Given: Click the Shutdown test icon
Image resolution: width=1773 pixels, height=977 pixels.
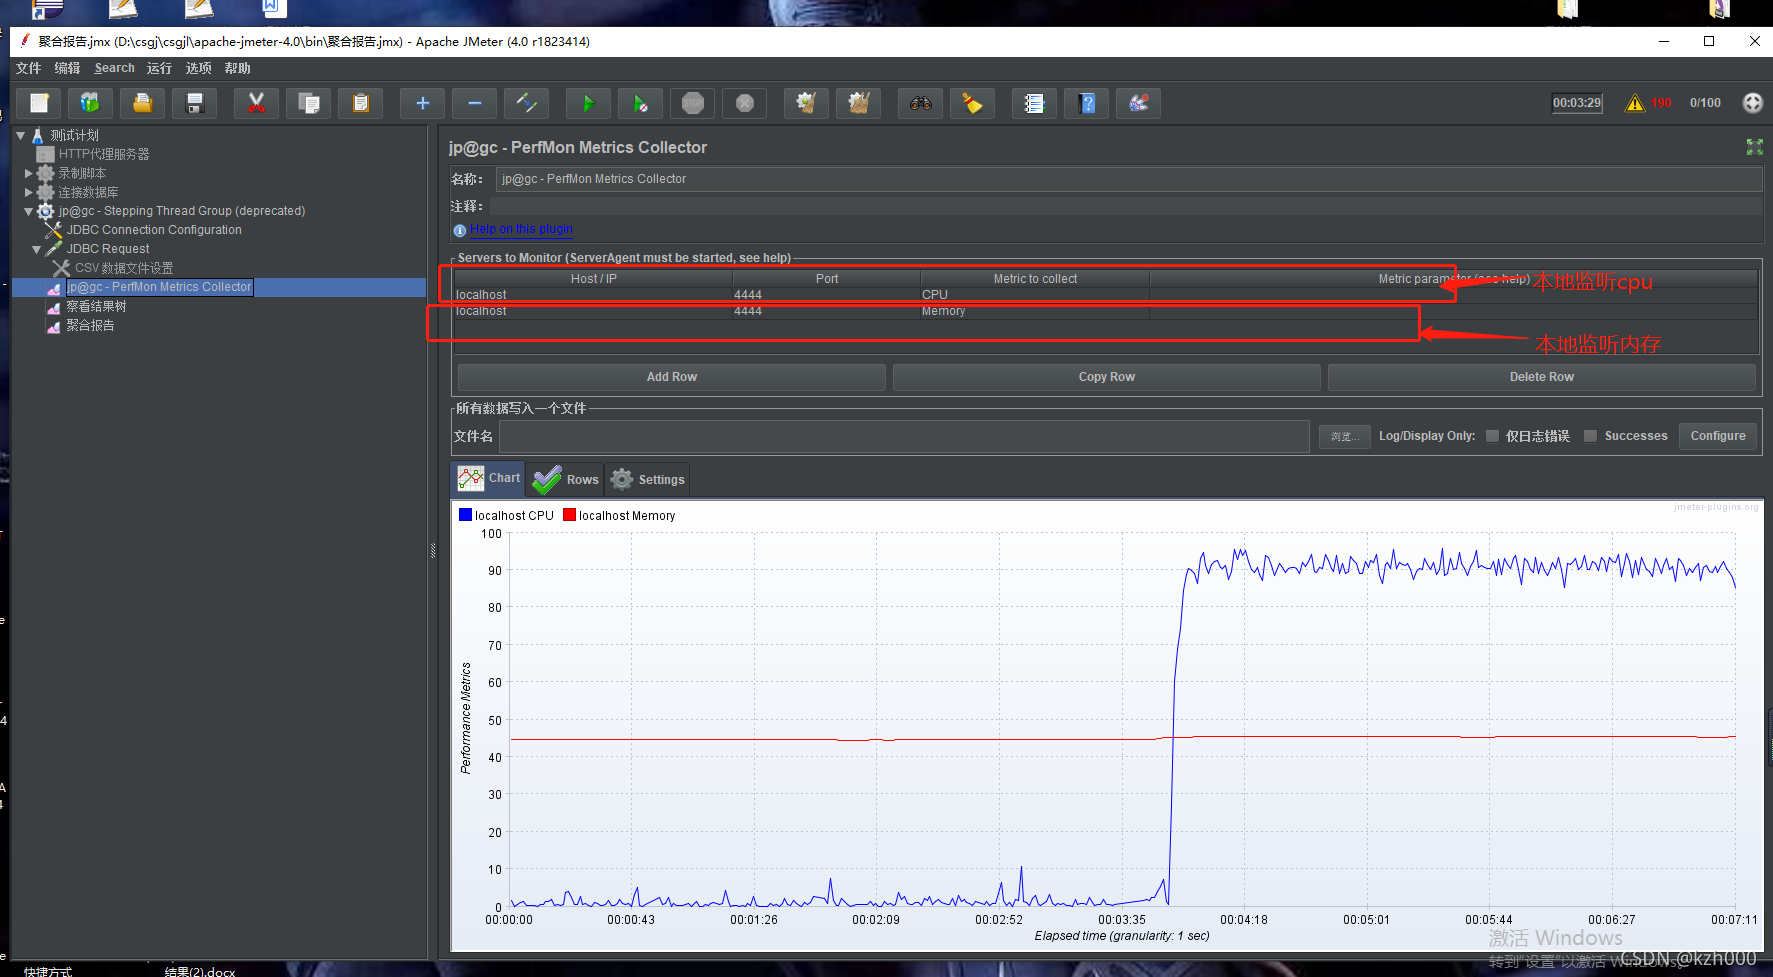Looking at the screenshot, I should [745, 103].
